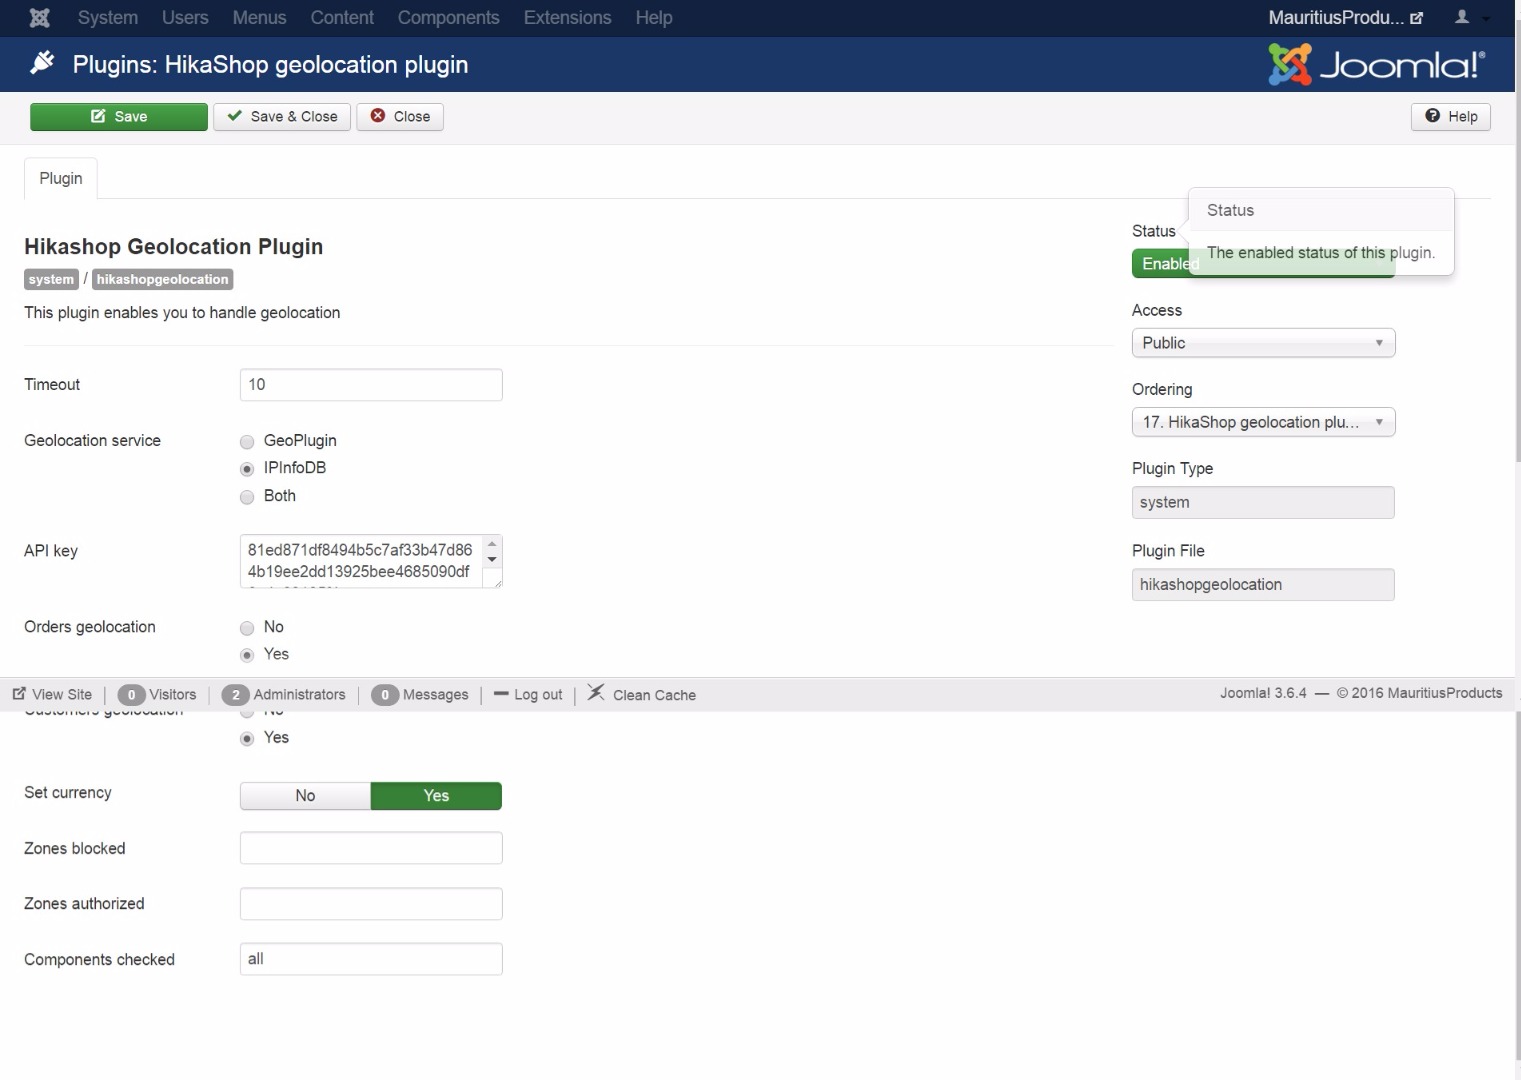Click the Plugin Type field showing system

tap(1263, 503)
